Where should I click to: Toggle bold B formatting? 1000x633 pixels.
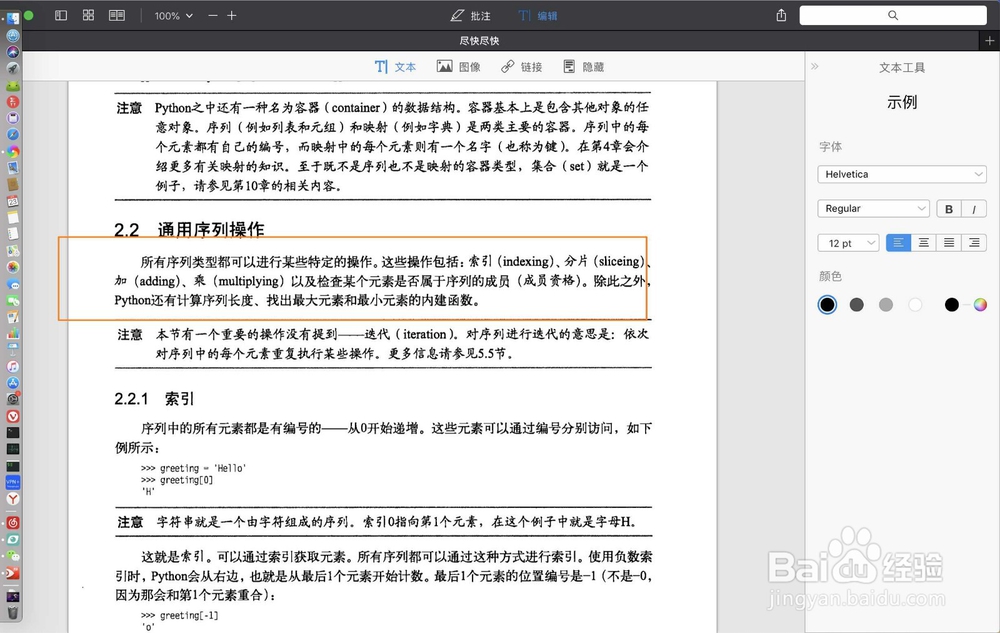[949, 209]
